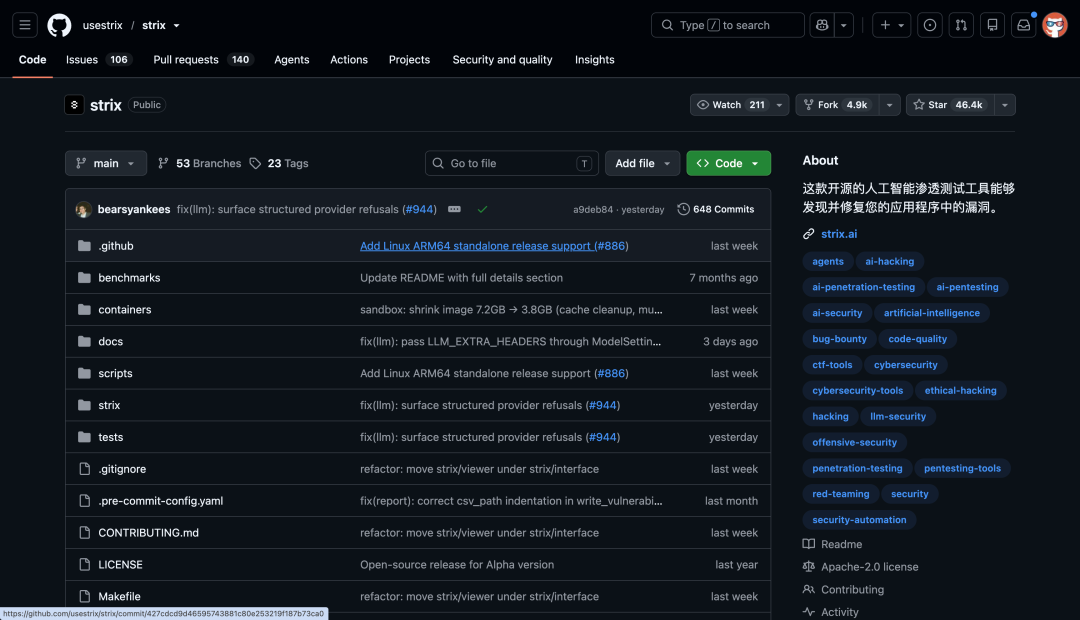Open the CONTRIBUTING.md file
This screenshot has height=620, width=1080.
coord(149,533)
